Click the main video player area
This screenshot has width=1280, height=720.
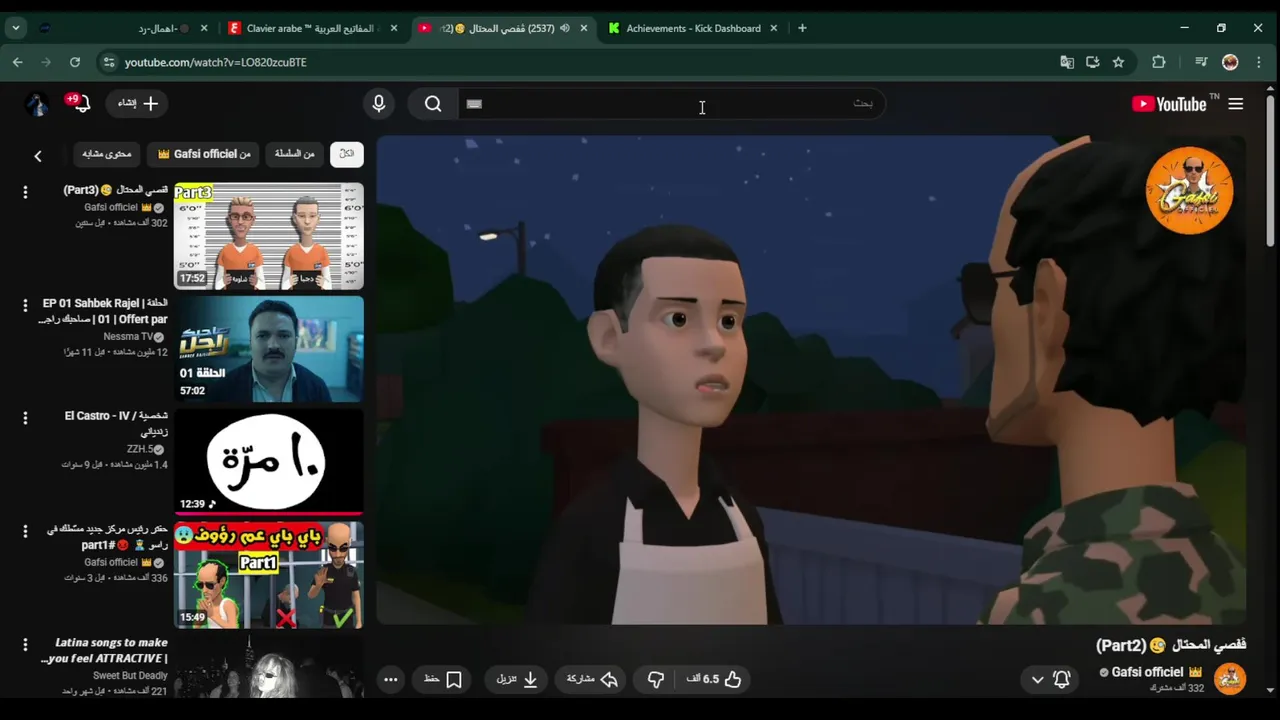pyautogui.click(x=811, y=380)
